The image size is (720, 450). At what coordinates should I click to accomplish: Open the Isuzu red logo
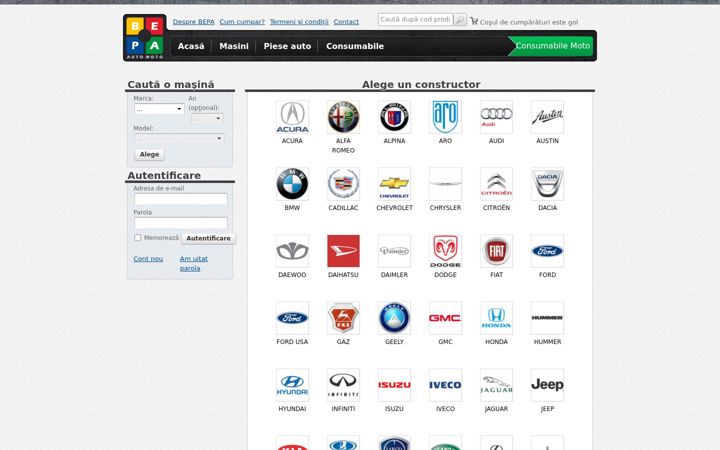[x=394, y=385]
